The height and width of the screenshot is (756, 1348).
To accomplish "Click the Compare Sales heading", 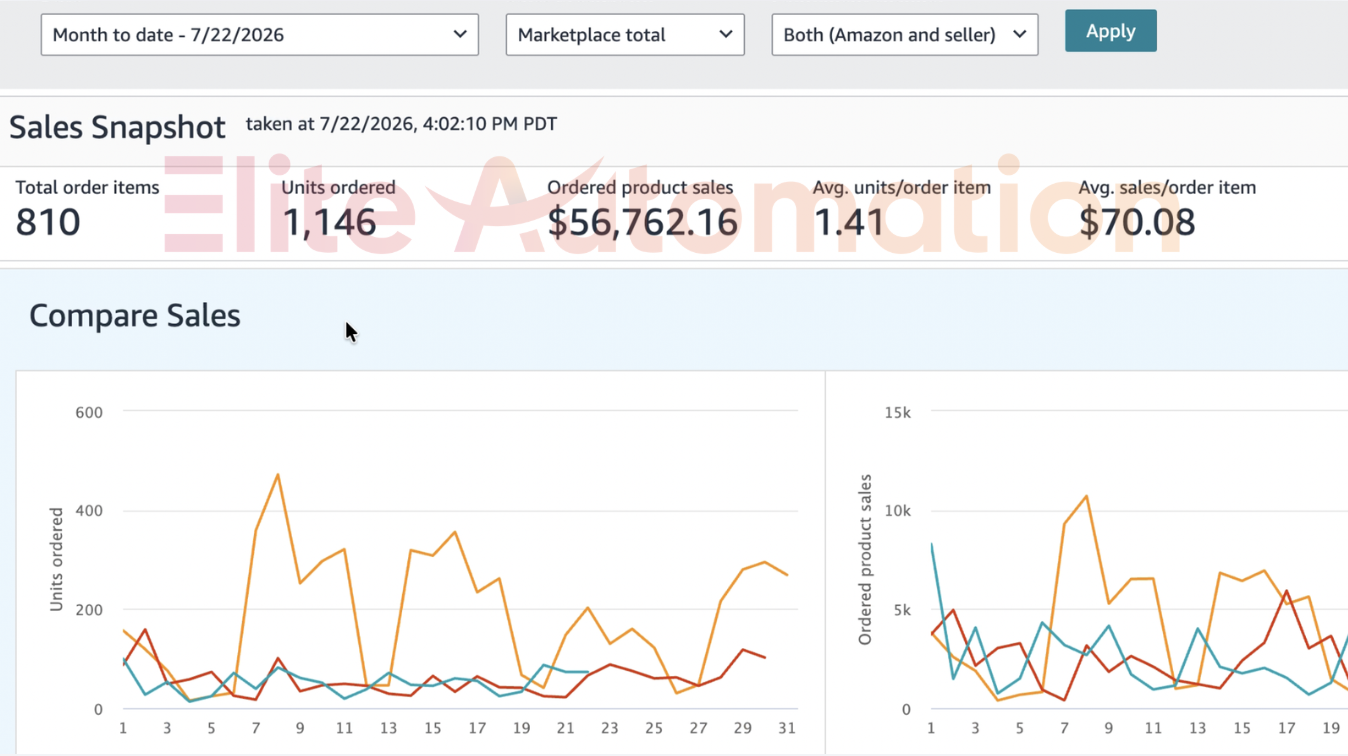I will pyautogui.click(x=135, y=316).
